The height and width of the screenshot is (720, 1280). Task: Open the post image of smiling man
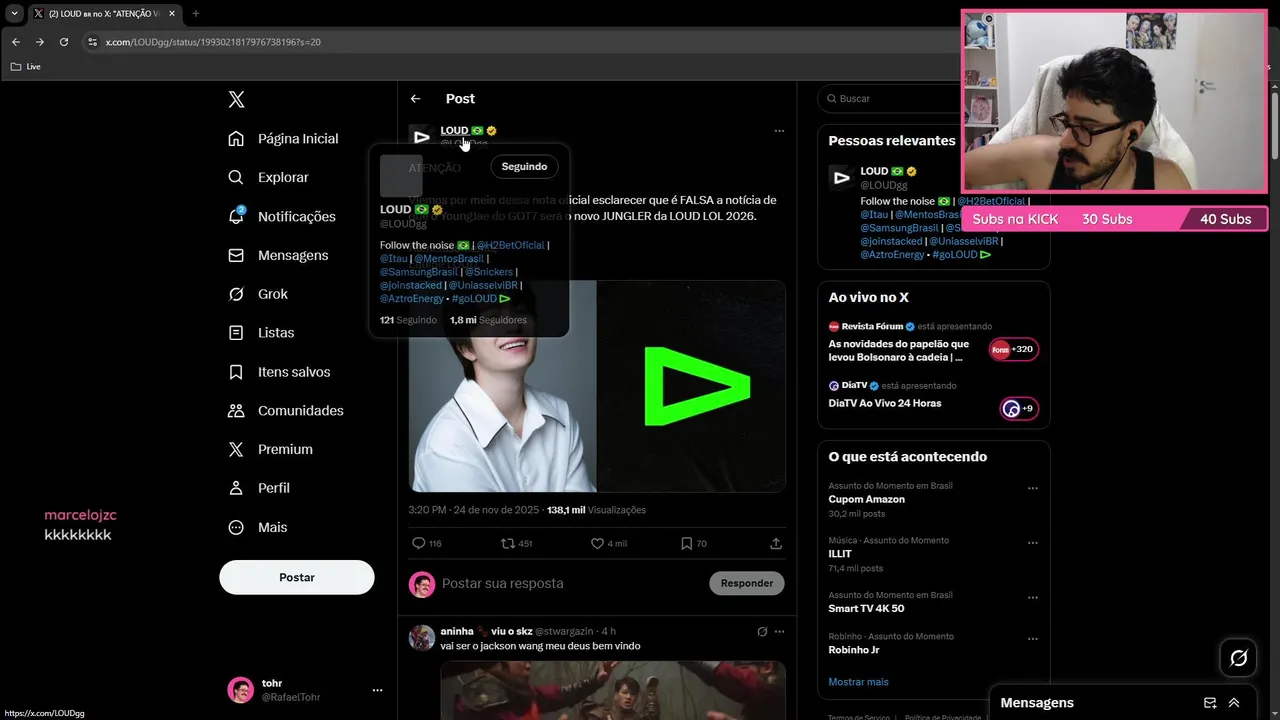tap(502, 386)
